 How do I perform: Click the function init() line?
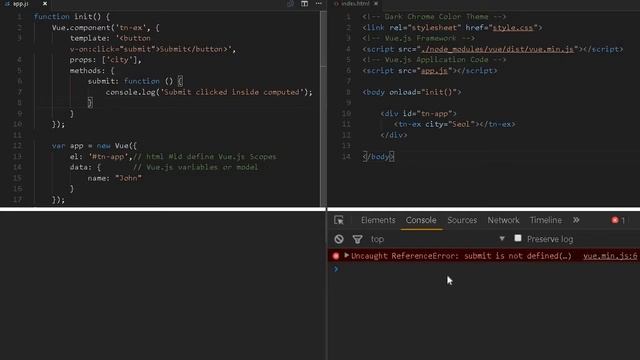tap(72, 17)
